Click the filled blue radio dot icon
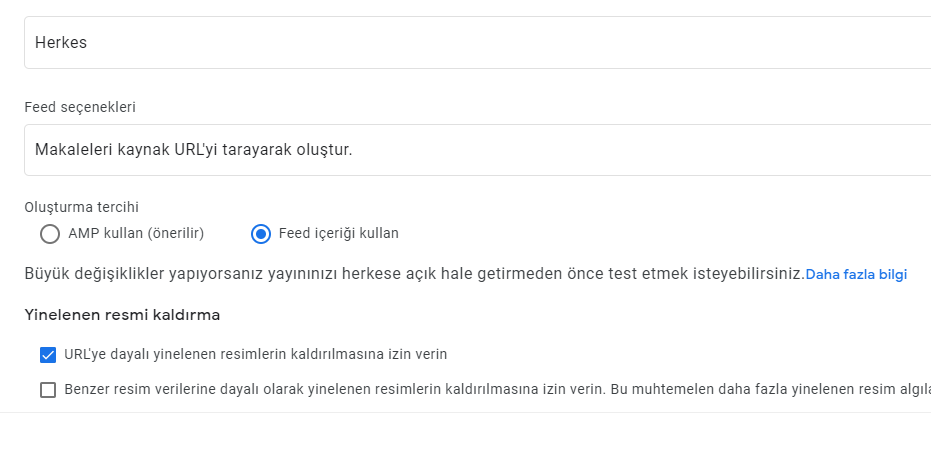Screen dimensions: 931x457 tap(261, 234)
